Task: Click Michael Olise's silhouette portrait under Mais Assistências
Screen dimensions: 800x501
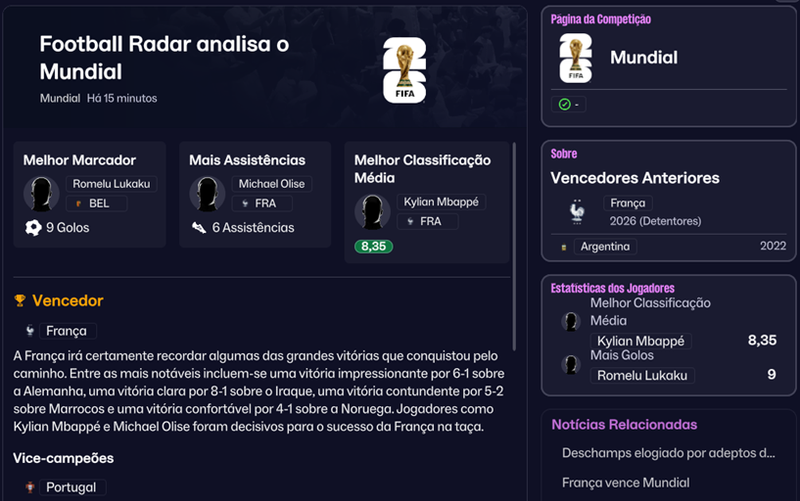Action: (x=207, y=194)
